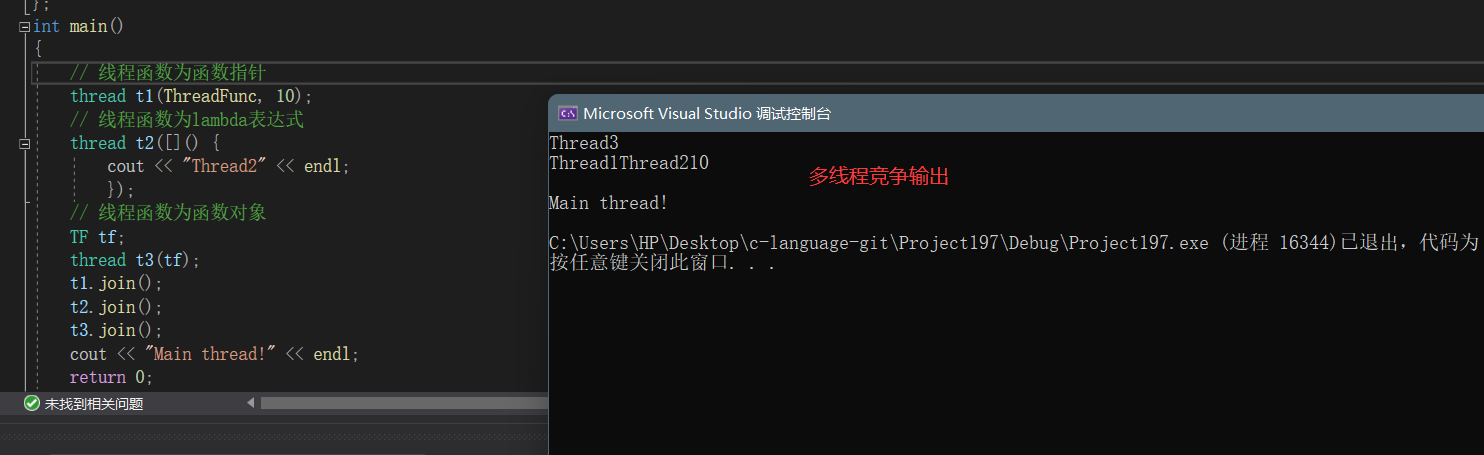
Task: Click the Thread1Thread210 console output line
Action: click(628, 163)
